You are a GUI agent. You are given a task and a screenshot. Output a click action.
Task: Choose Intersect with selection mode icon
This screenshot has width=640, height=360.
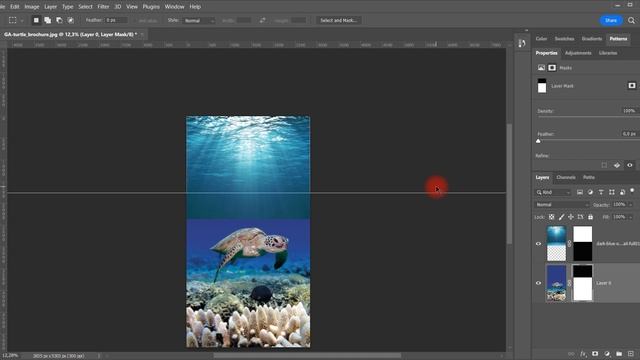[71, 20]
